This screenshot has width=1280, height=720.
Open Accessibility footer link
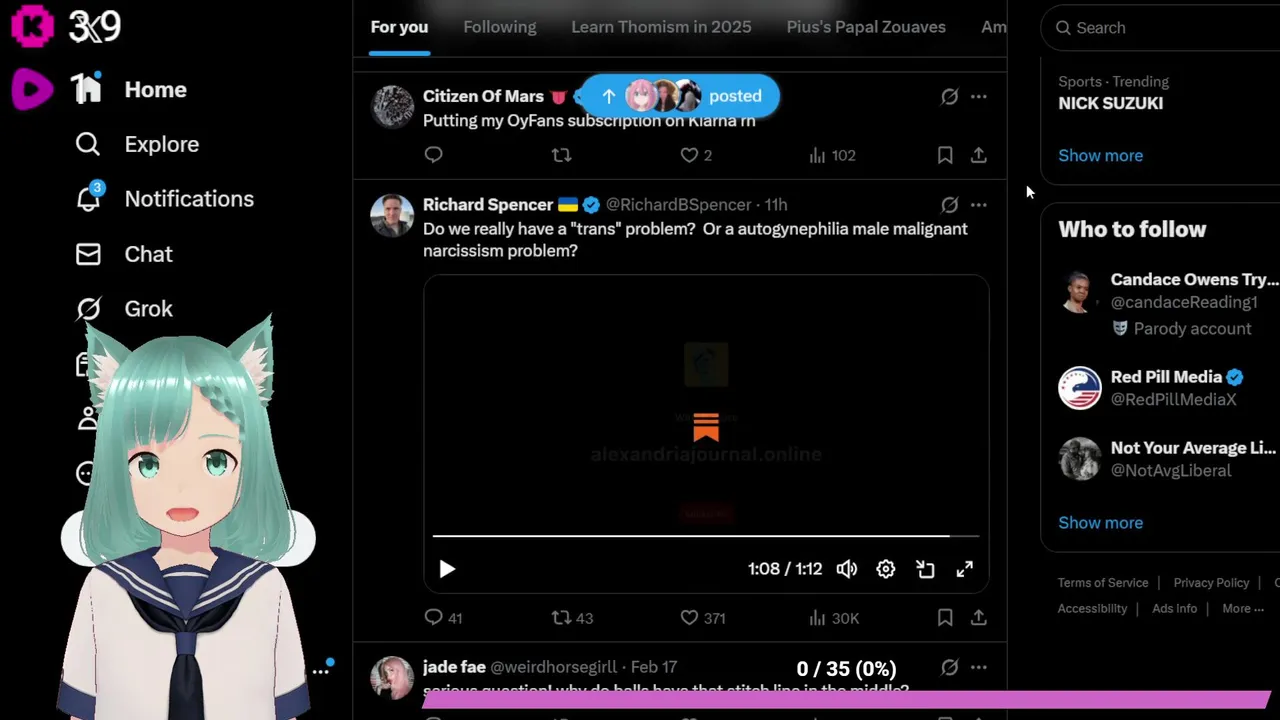[1092, 609]
